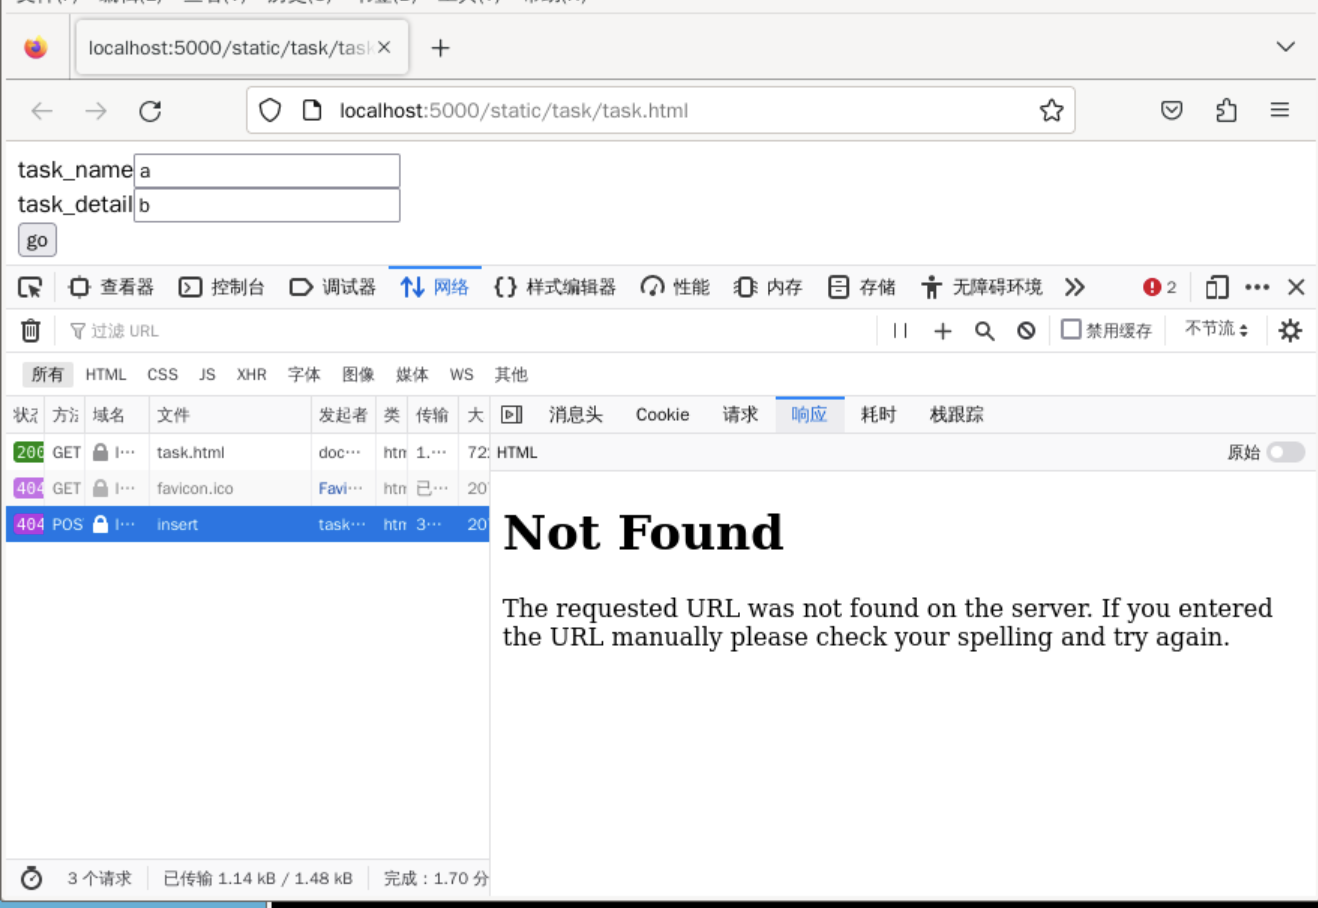Expand more devtools tabs chevron
The height and width of the screenshot is (908, 1318).
(x=1075, y=287)
